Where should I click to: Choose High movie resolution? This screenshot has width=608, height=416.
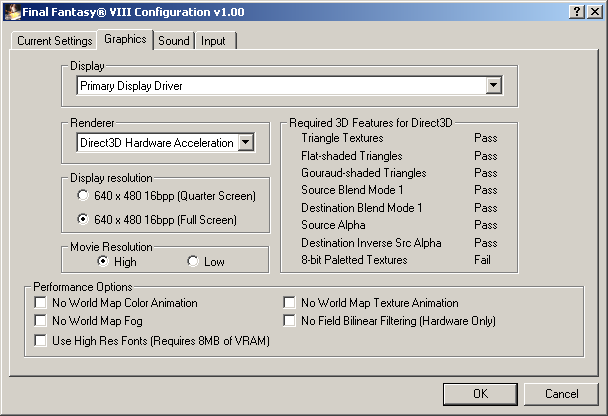tap(103, 261)
